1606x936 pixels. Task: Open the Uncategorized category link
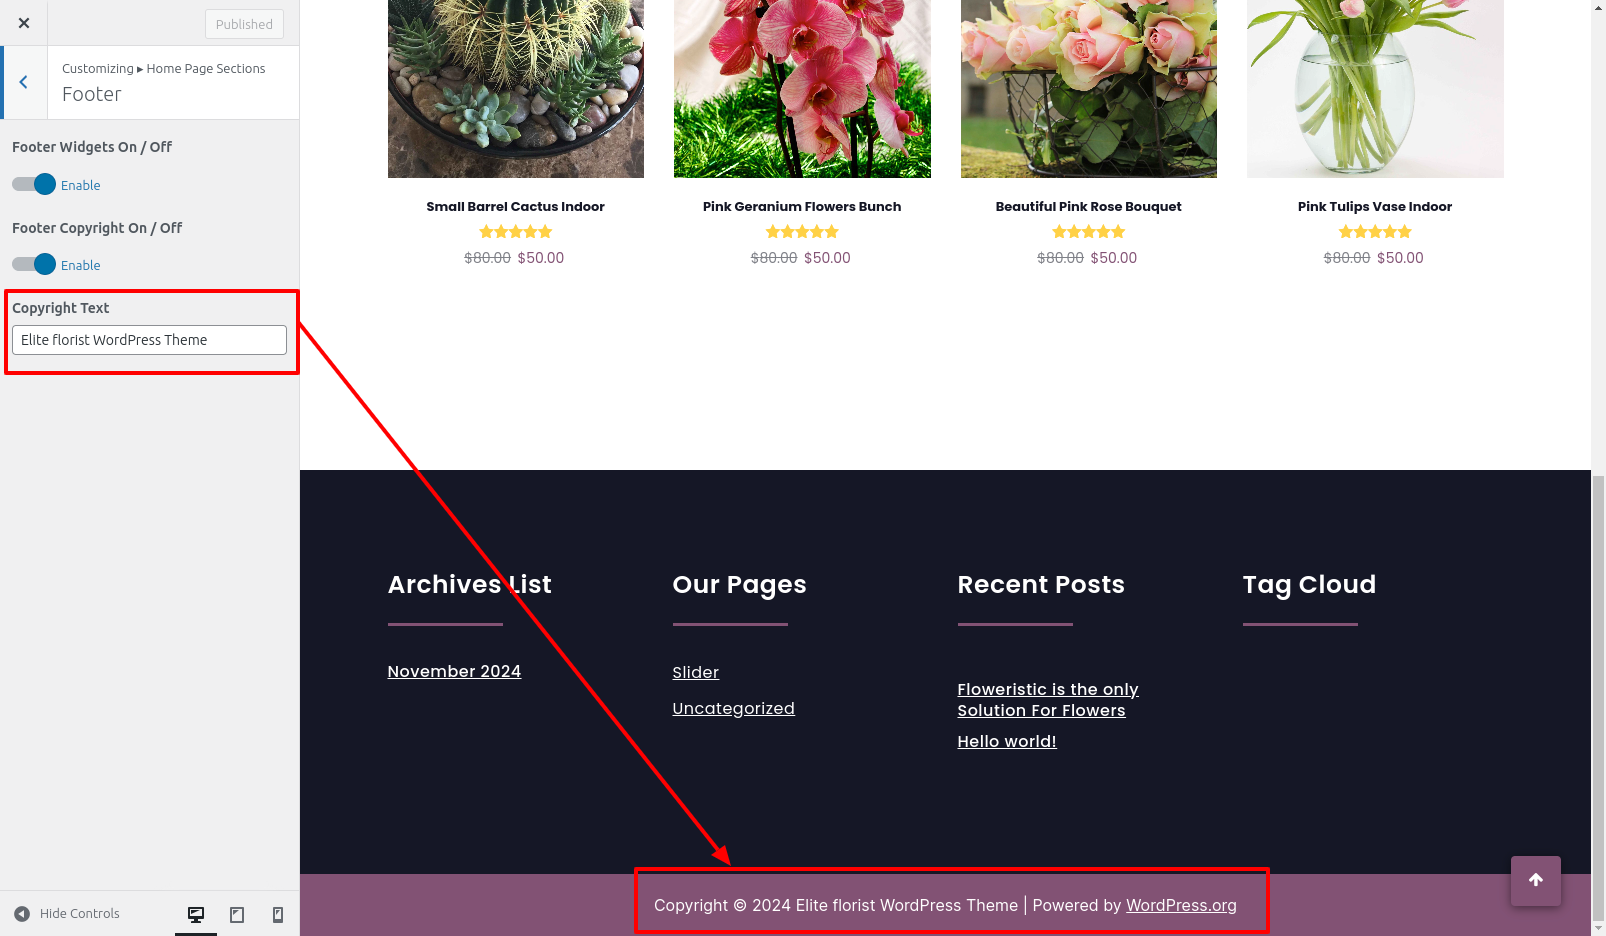tap(733, 708)
